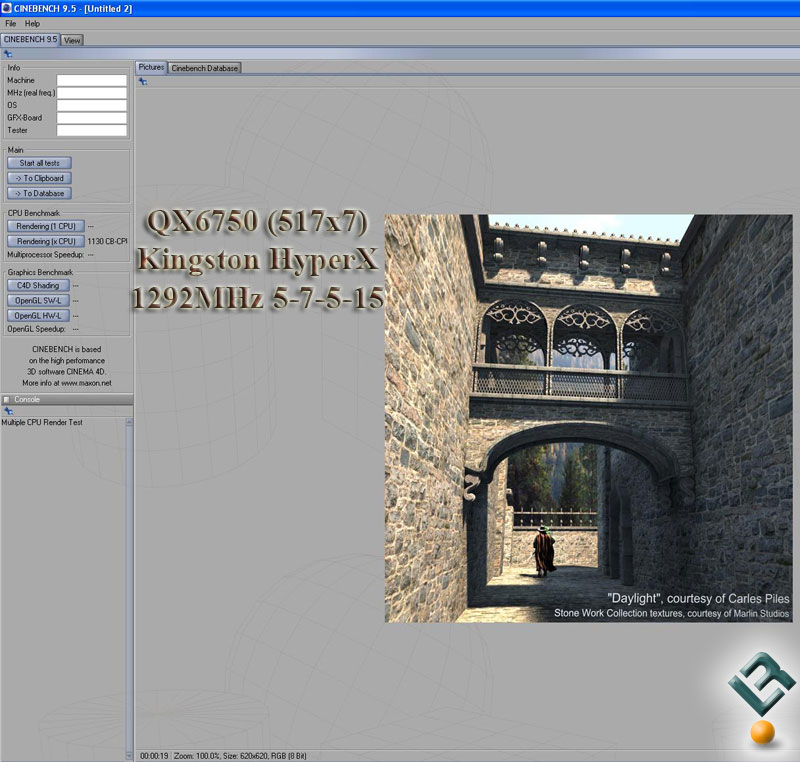Viewport: 800px width, 762px height.
Task: Click the 'More info at www.maxon.net' text
Action: point(67,383)
